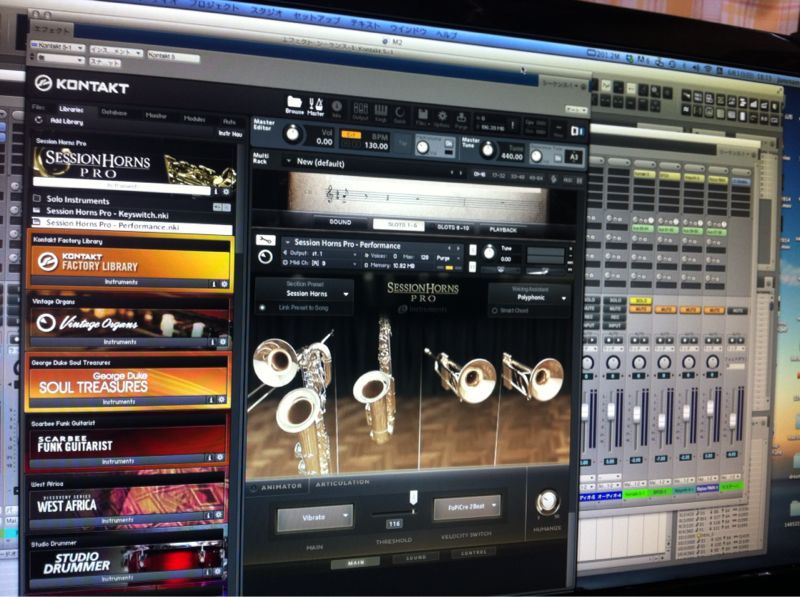Open the Scarbee Funk Guitarist gear icon
Image resolution: width=800 pixels, height=597 pixels.
(x=220, y=457)
